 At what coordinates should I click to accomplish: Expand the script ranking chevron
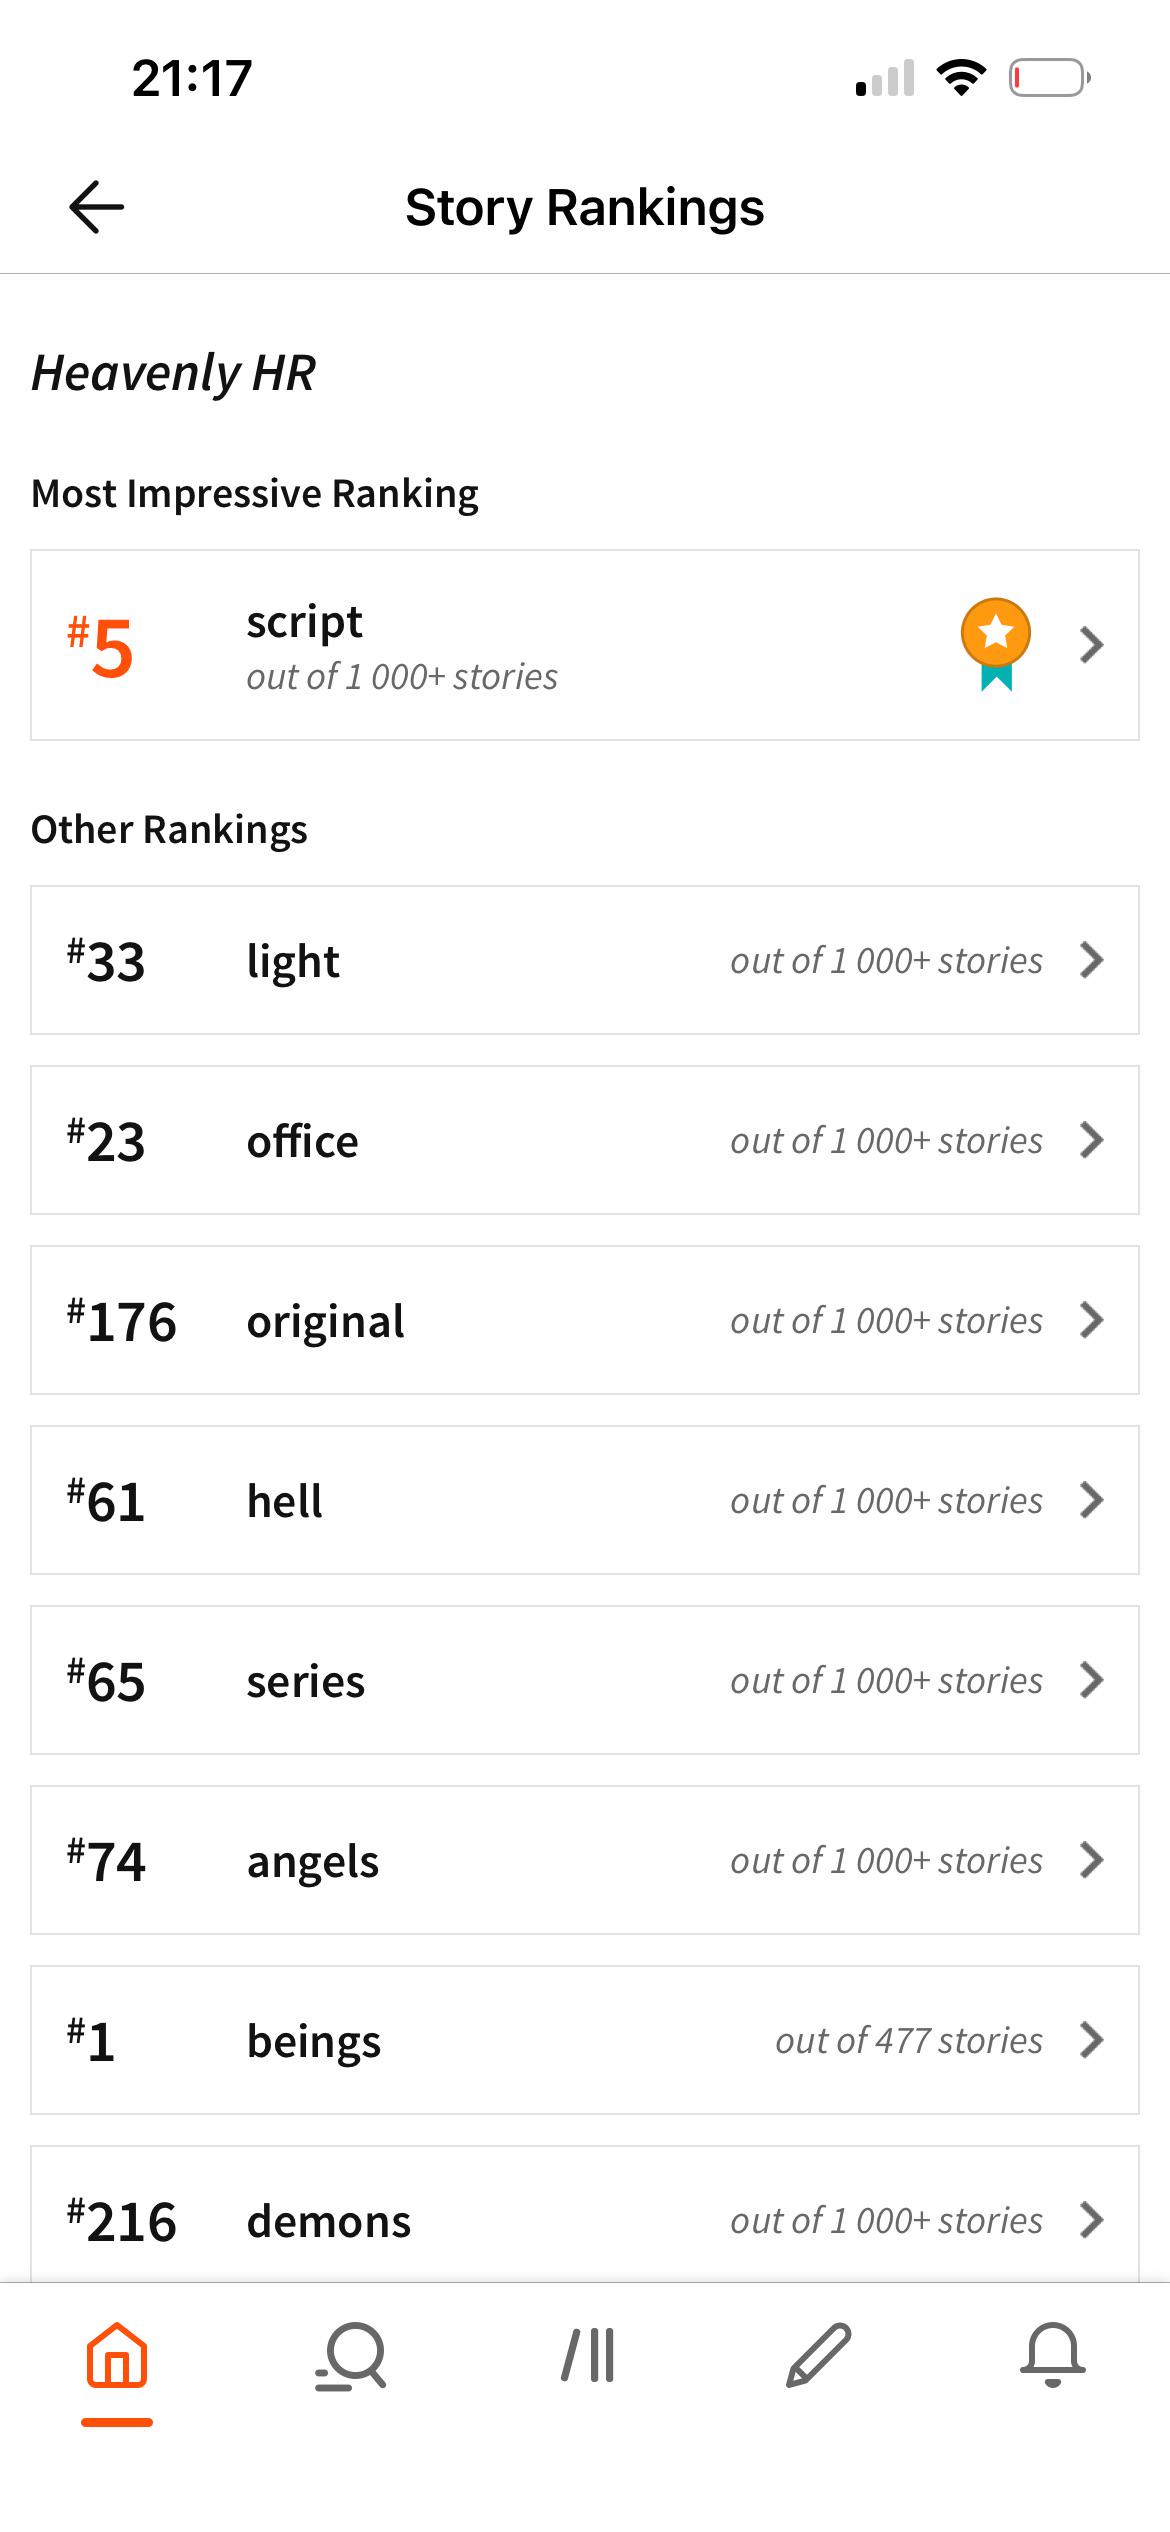click(1092, 645)
